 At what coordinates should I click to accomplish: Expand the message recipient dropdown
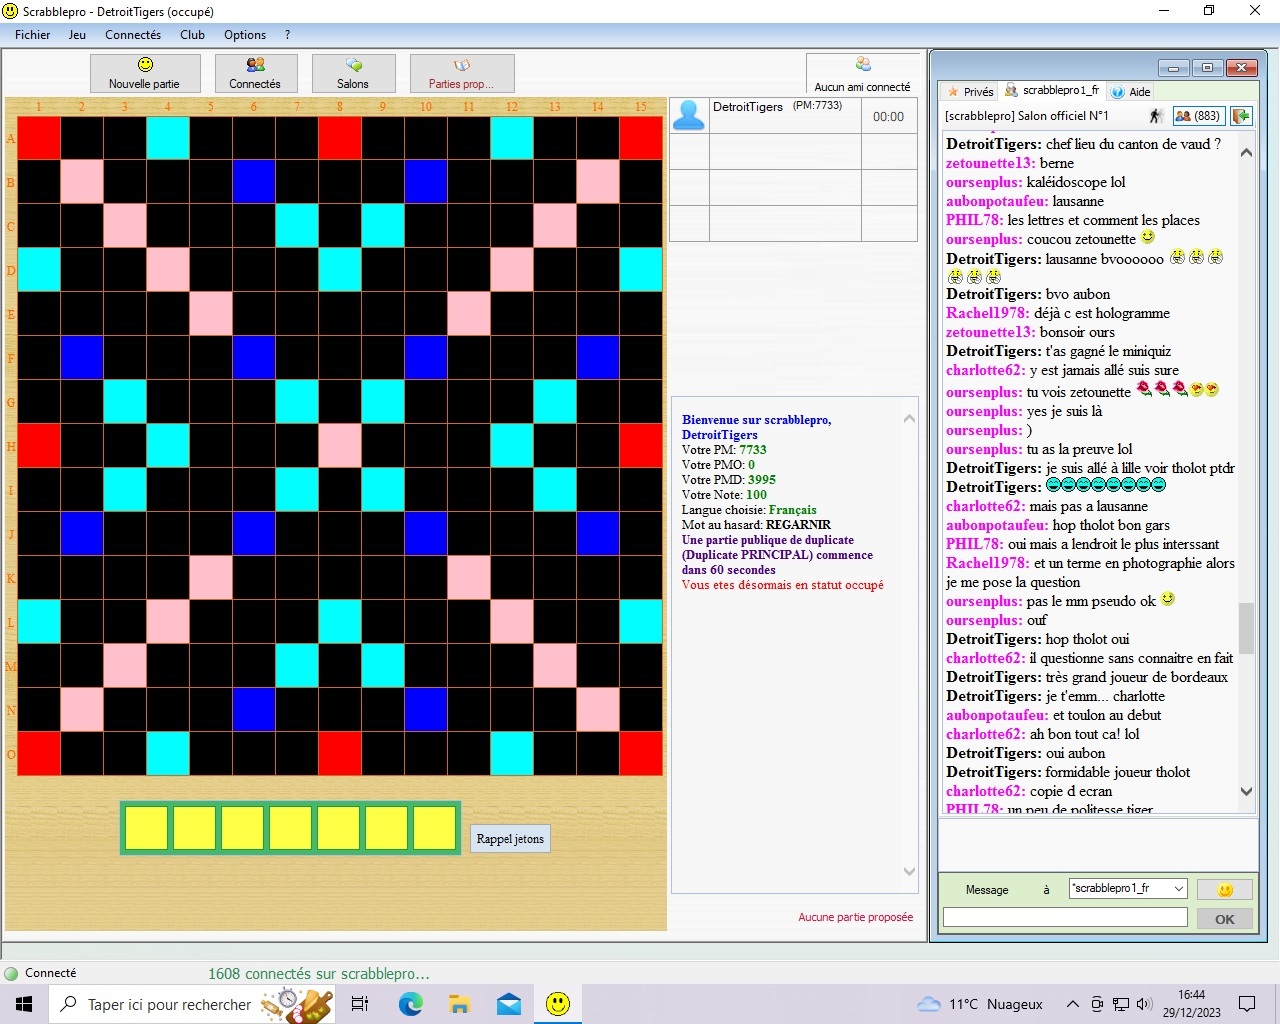1179,888
